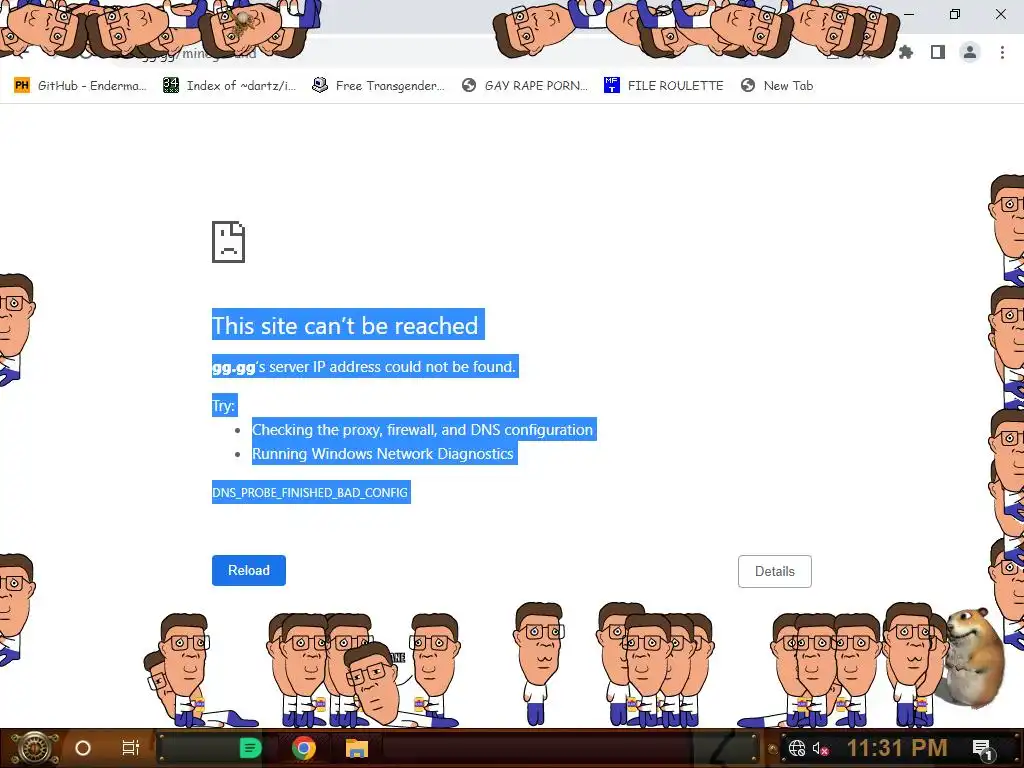Screen dimensions: 1024x768
Task: Click the DNS_PROBE_FINISHED_BAD_CONFIG error code
Action: pyautogui.click(x=310, y=492)
